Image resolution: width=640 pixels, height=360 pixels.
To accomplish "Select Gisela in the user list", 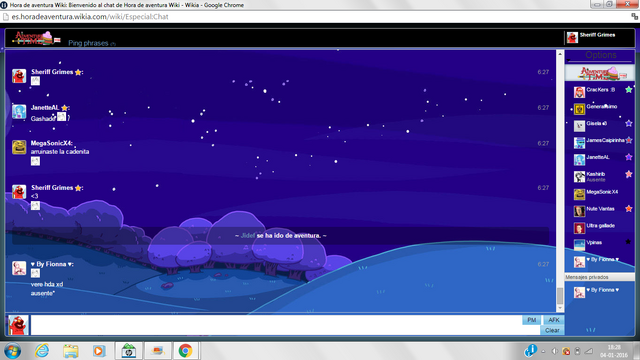I will tap(596, 123).
